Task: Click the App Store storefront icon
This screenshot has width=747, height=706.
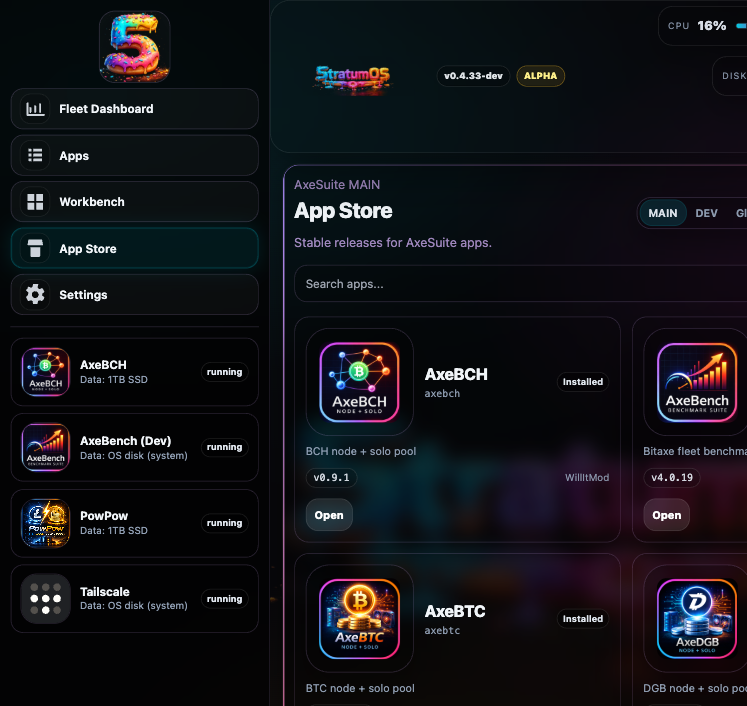Action: click(x=35, y=248)
